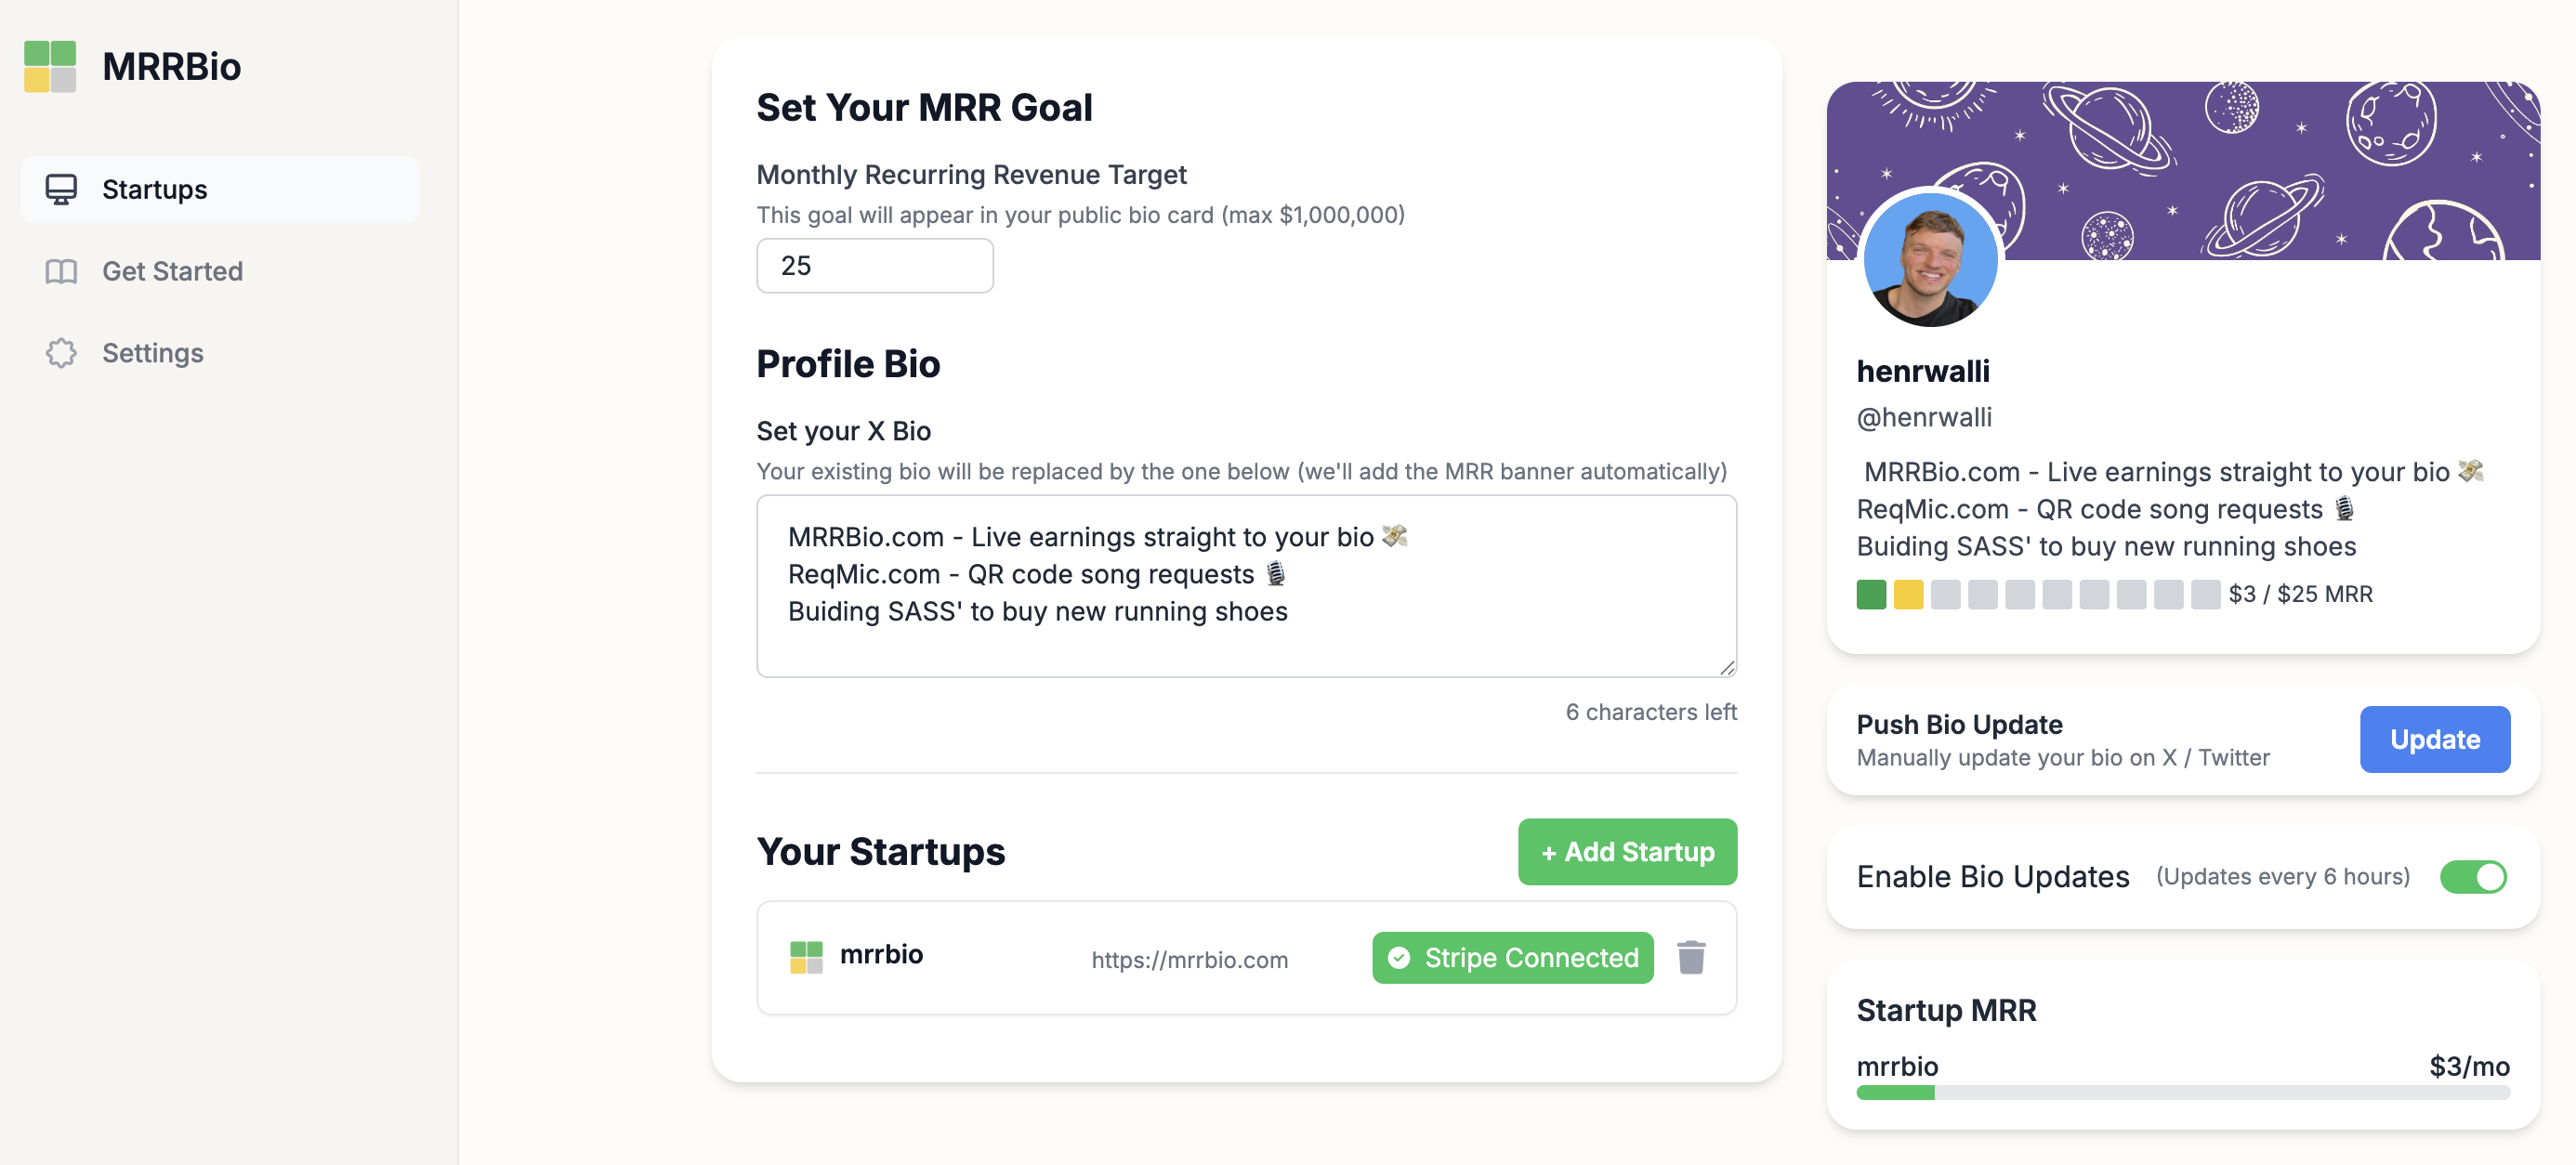Viewport: 2576px width, 1165px height.
Task: Click the Settings gear icon
Action: [61, 353]
